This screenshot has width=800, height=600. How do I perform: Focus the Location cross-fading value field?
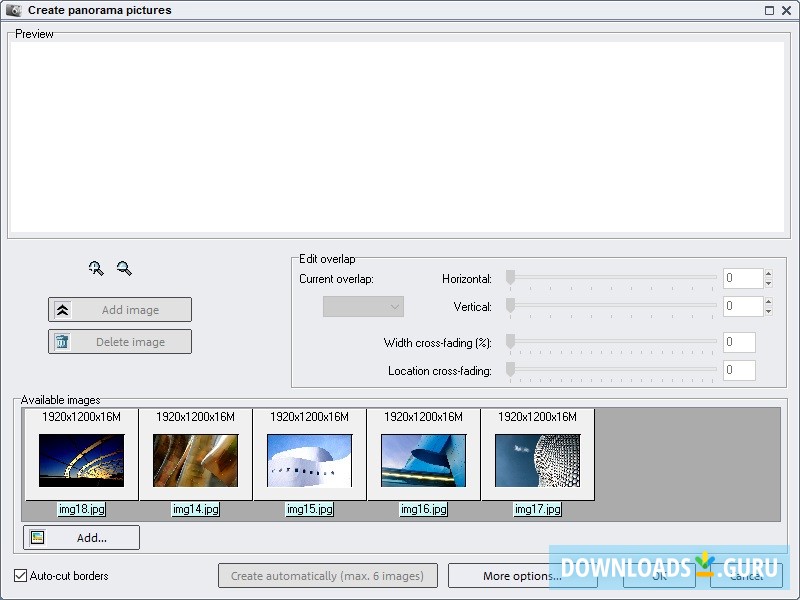[739, 370]
